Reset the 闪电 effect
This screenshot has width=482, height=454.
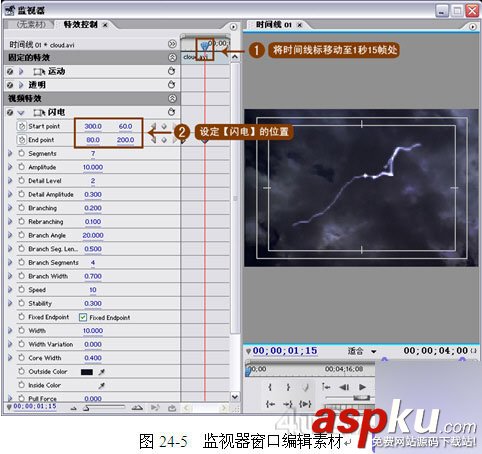point(172,112)
